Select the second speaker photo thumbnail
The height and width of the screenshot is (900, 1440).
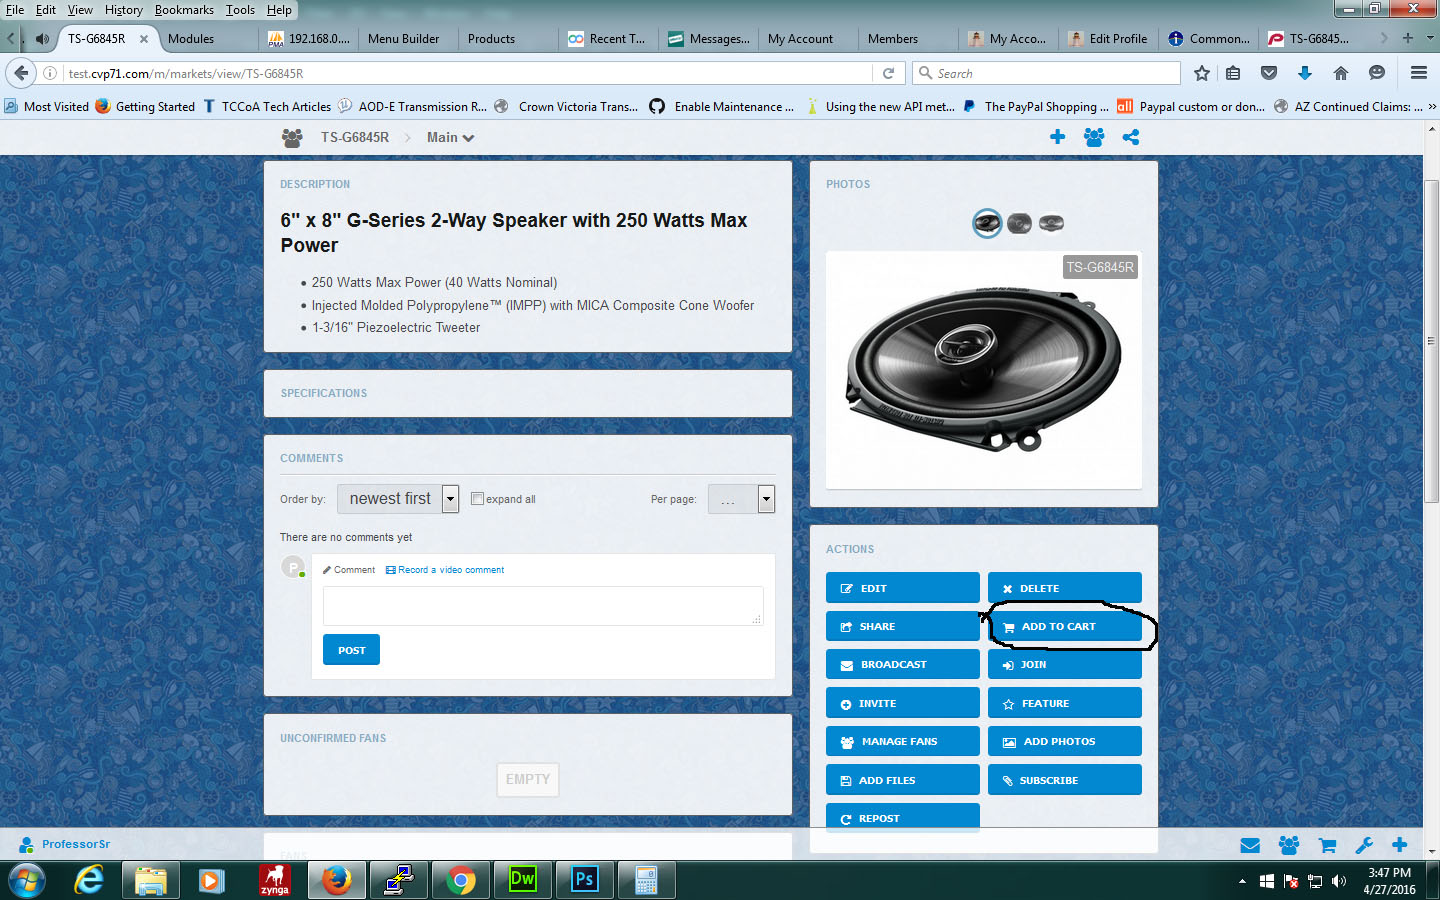coord(1019,223)
